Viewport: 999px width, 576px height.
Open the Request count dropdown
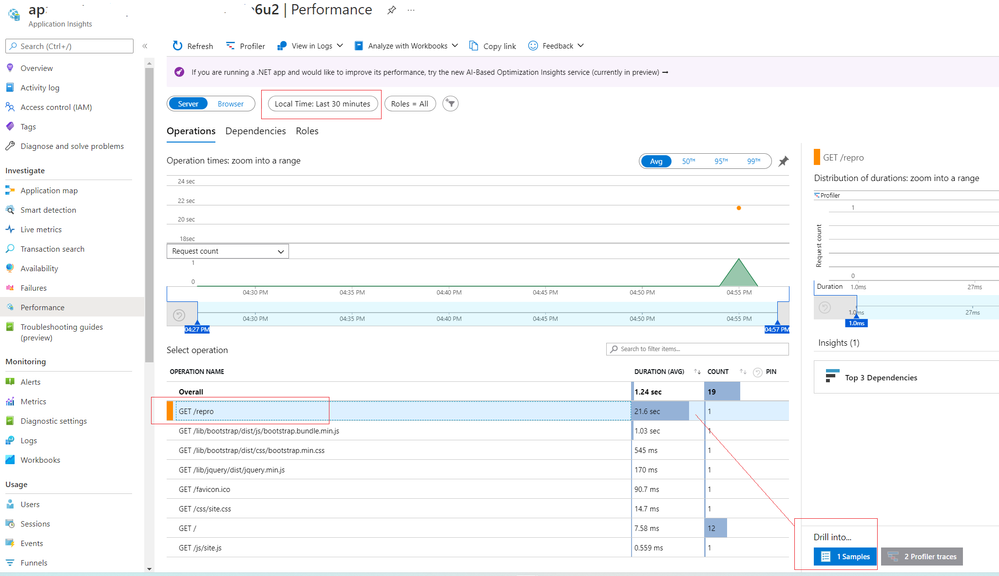point(227,251)
